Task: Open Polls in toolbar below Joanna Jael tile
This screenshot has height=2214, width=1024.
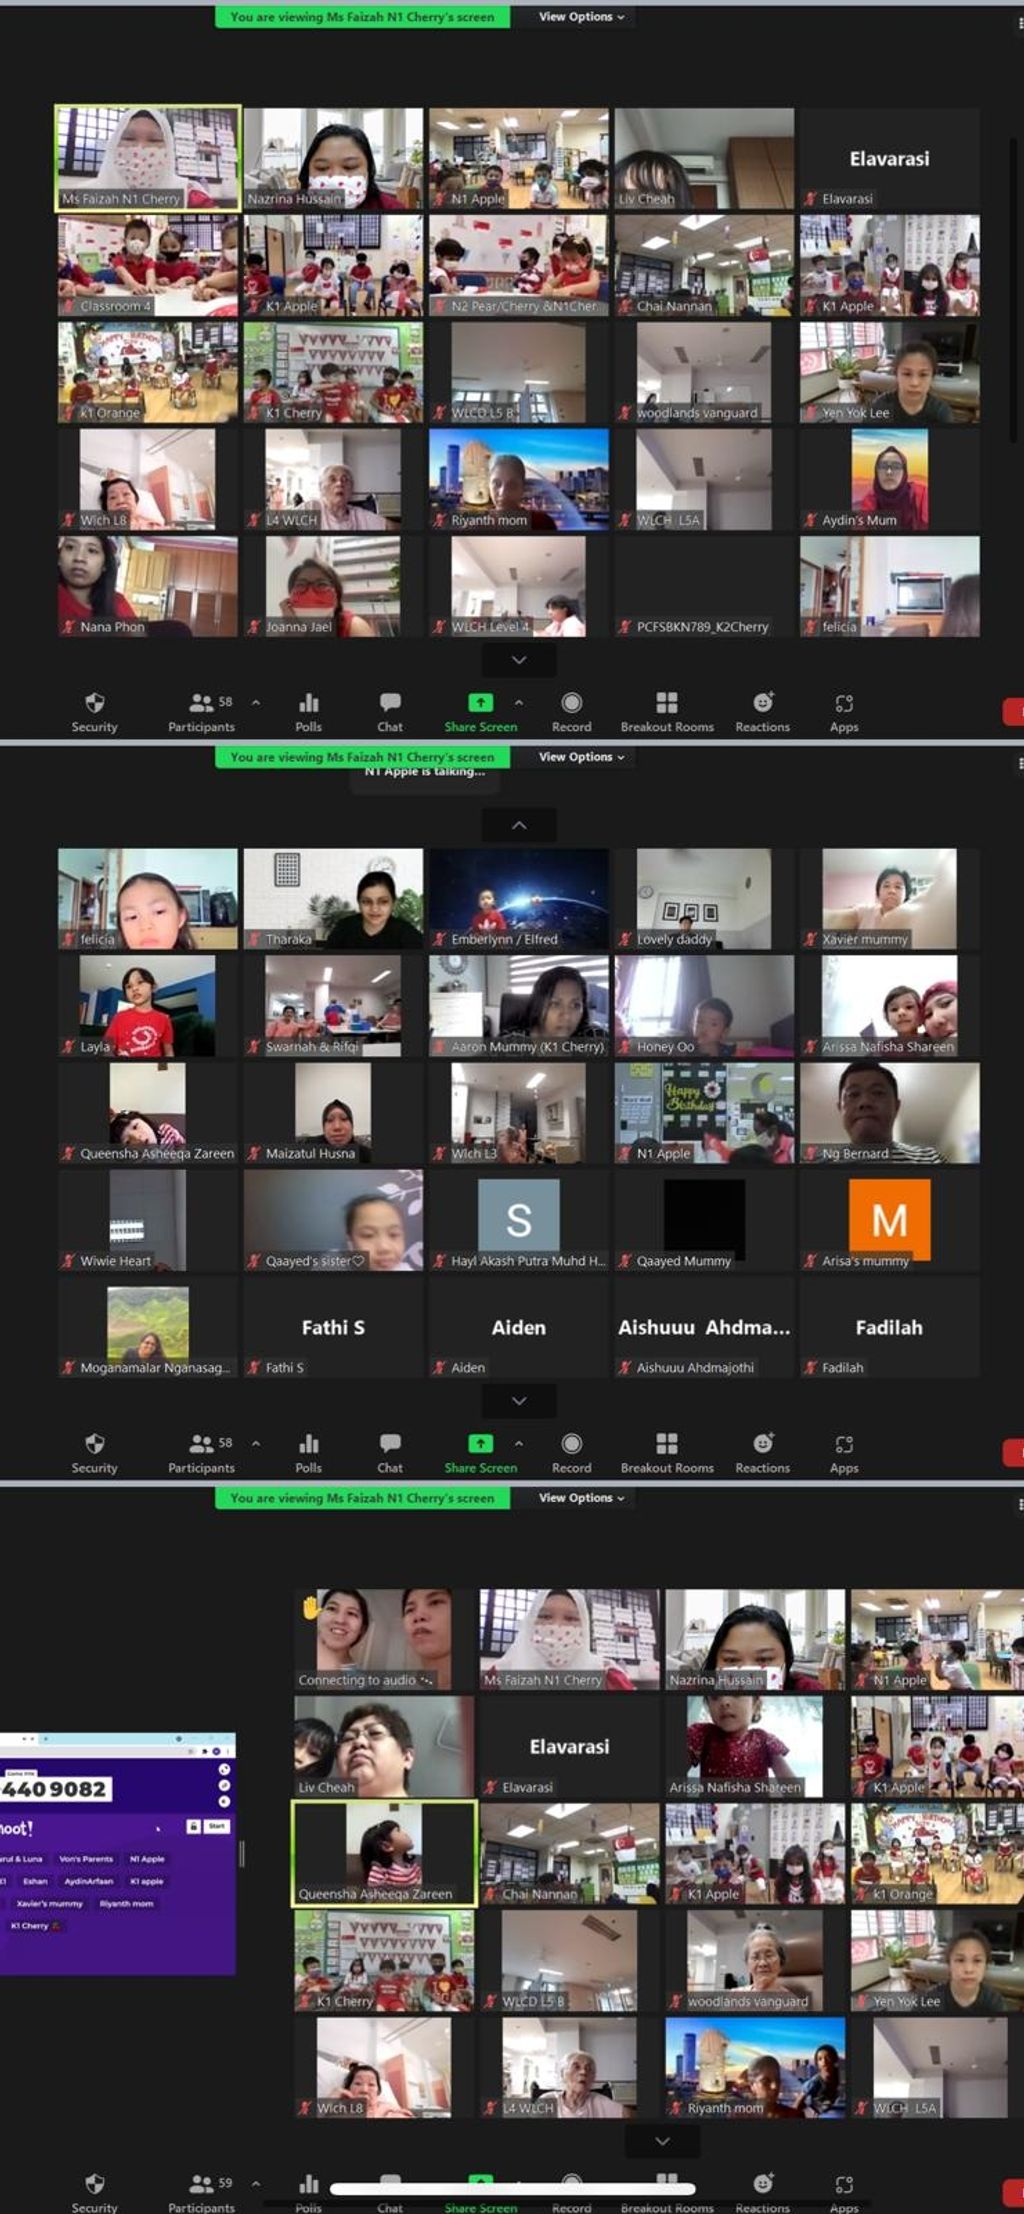Action: (x=308, y=712)
